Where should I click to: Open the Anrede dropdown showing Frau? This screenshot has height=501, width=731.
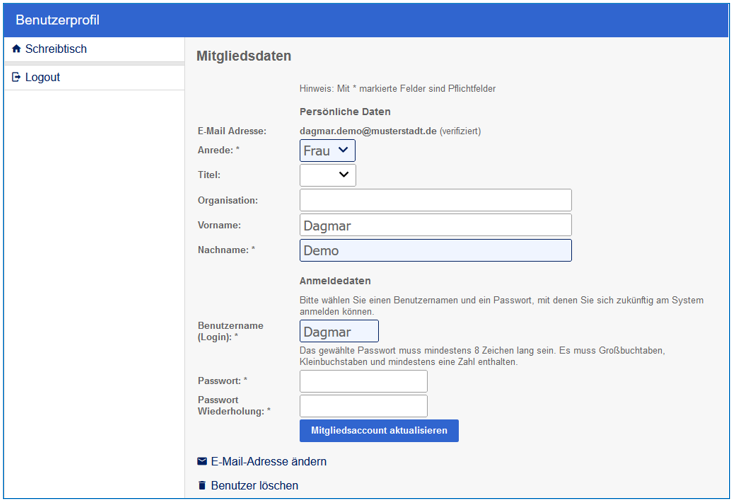pyautogui.click(x=327, y=150)
